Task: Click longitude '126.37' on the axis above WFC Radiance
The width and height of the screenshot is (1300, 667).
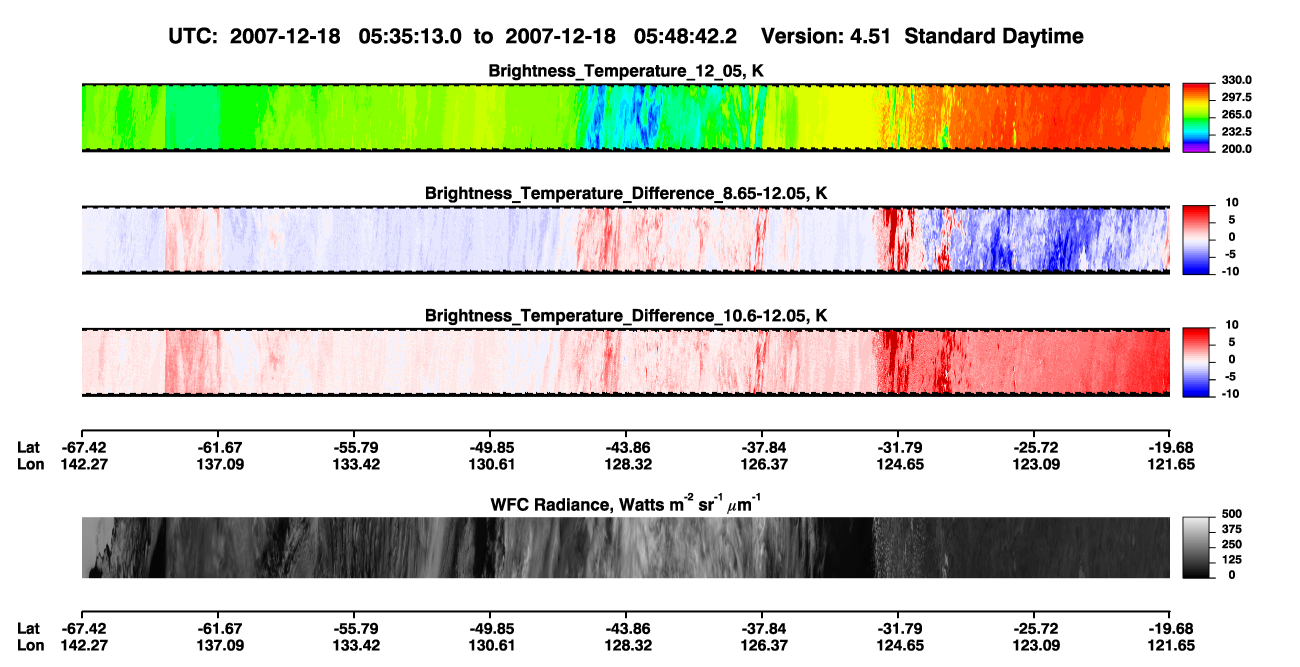Action: point(762,464)
